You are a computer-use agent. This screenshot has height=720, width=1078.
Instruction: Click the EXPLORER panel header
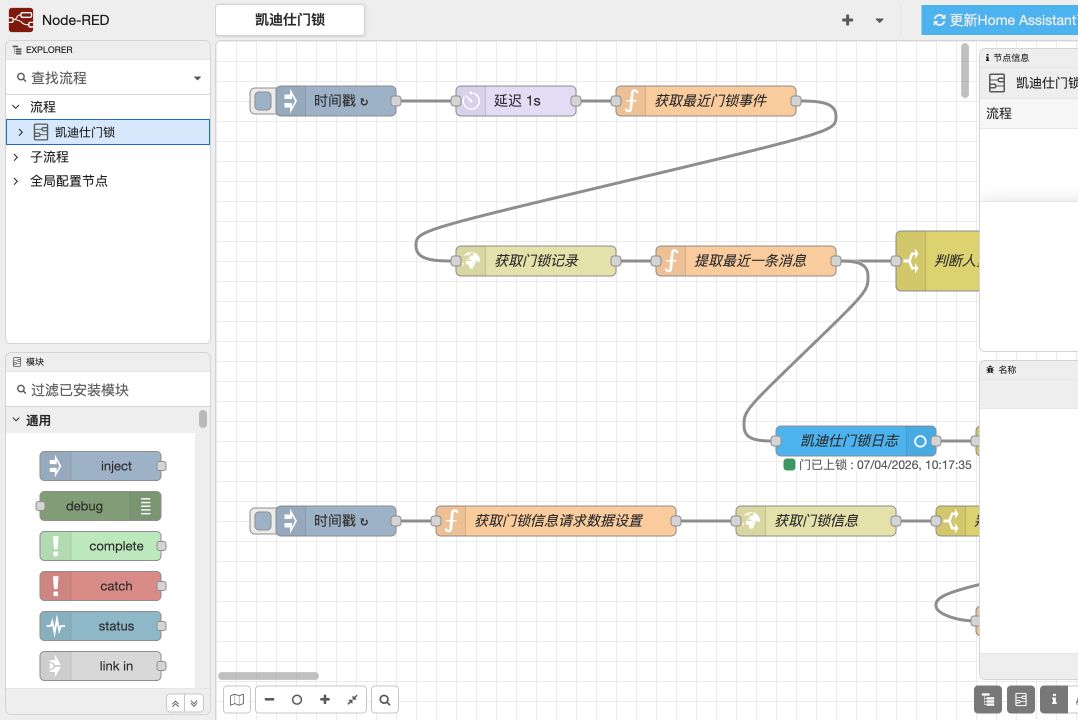pos(108,50)
